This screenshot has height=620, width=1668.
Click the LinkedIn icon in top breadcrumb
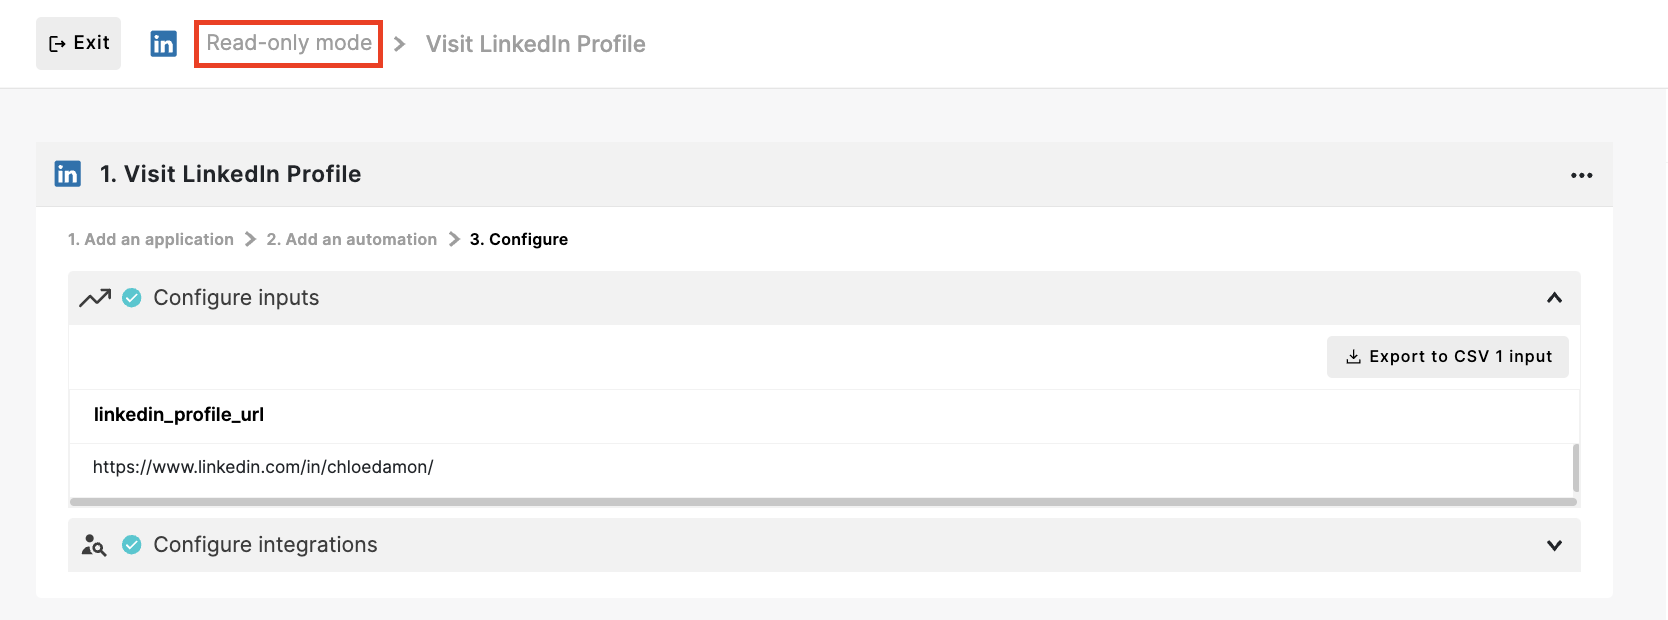coord(164,44)
